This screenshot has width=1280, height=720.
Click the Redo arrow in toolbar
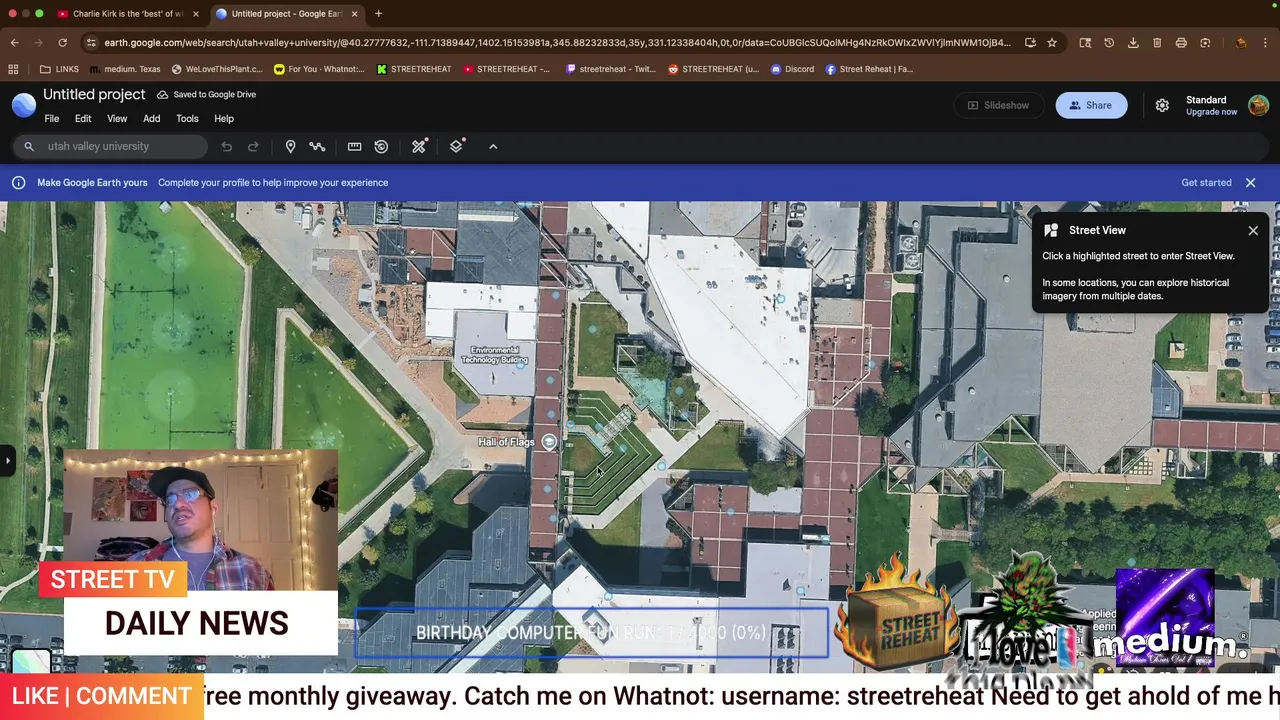pyautogui.click(x=253, y=147)
